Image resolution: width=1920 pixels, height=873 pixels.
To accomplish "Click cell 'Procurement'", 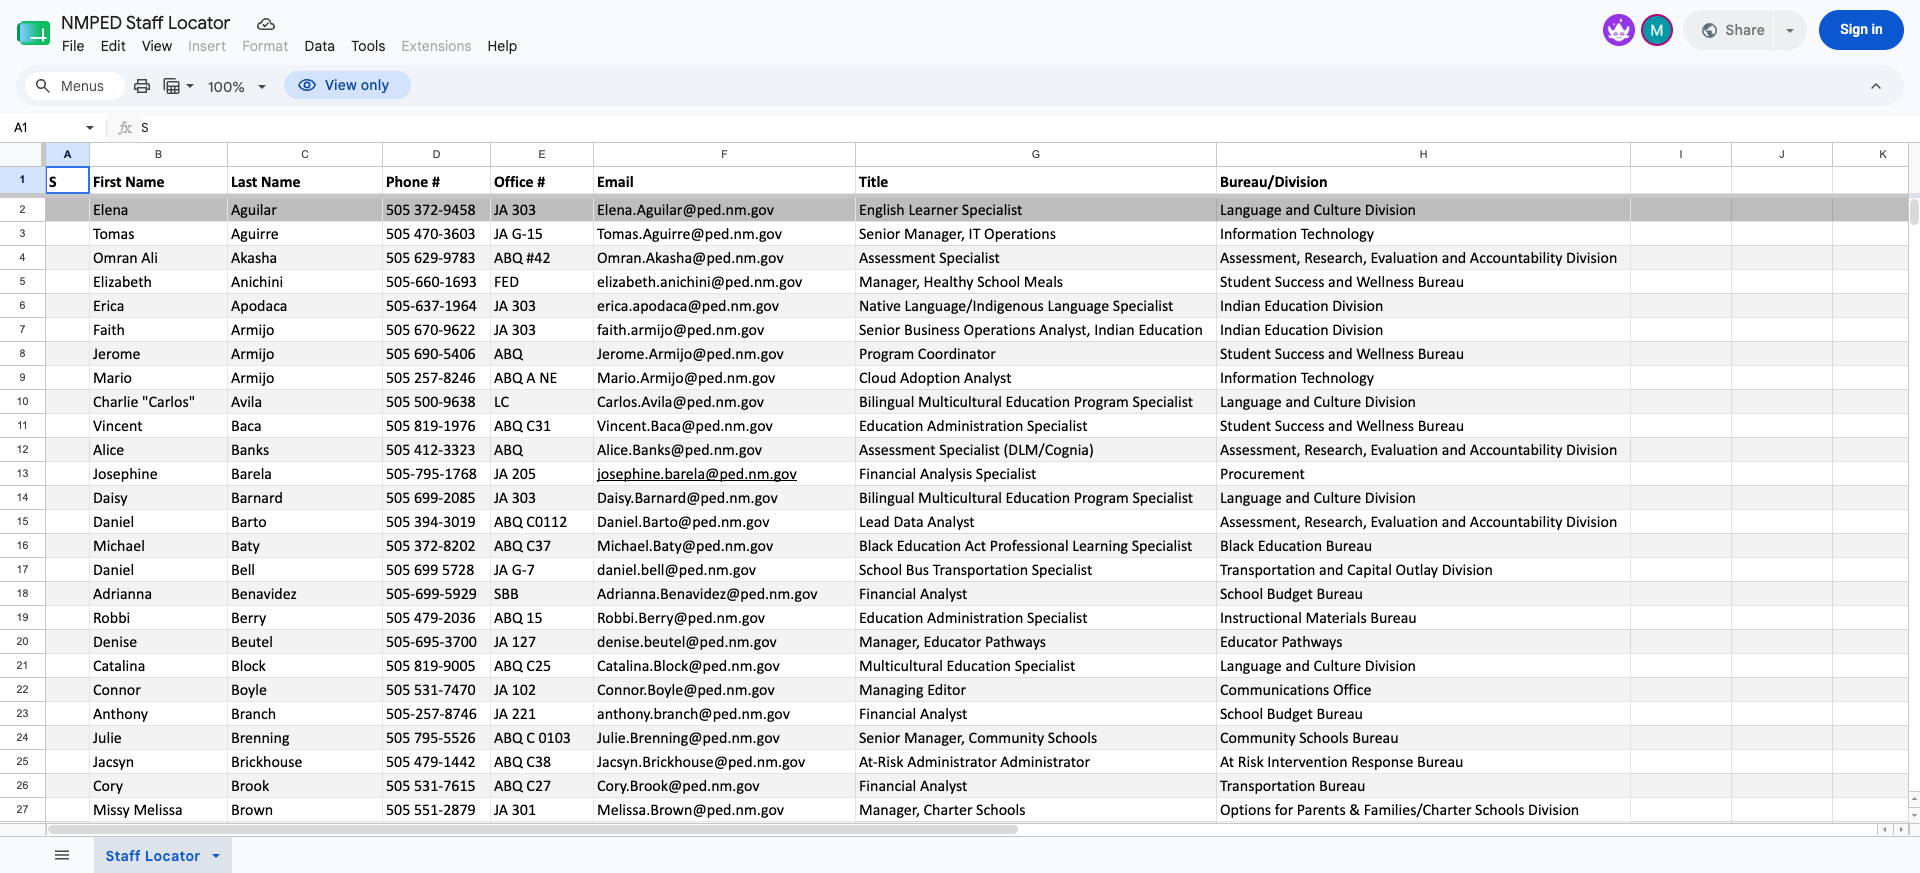I will pos(1423,474).
